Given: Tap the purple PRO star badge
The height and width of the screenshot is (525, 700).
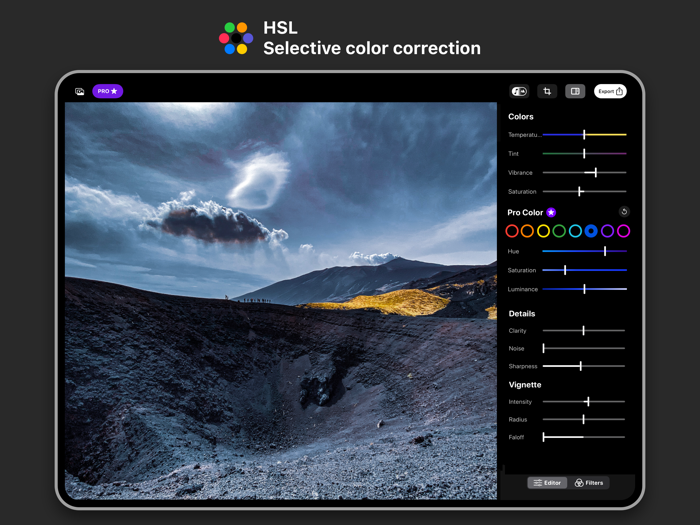Looking at the screenshot, I should (108, 91).
